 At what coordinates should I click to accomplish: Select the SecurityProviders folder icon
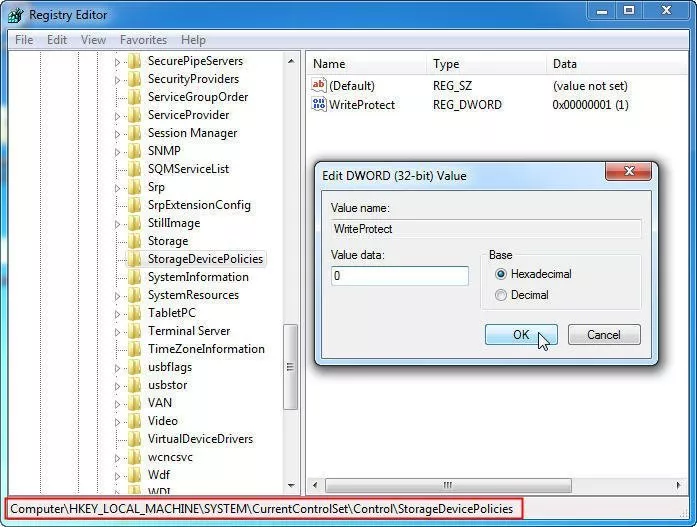click(134, 79)
